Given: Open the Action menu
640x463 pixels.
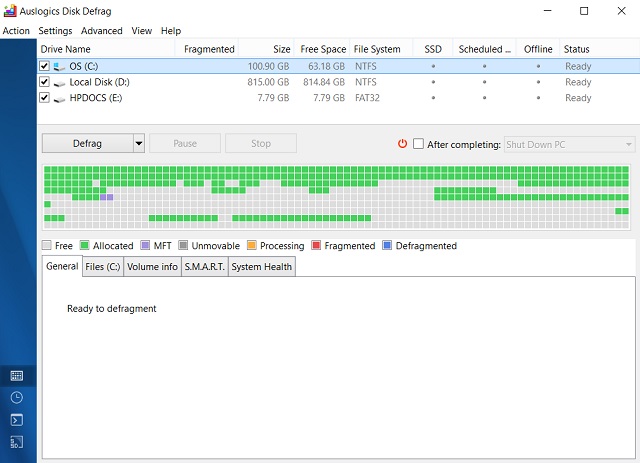Looking at the screenshot, I should (x=16, y=31).
